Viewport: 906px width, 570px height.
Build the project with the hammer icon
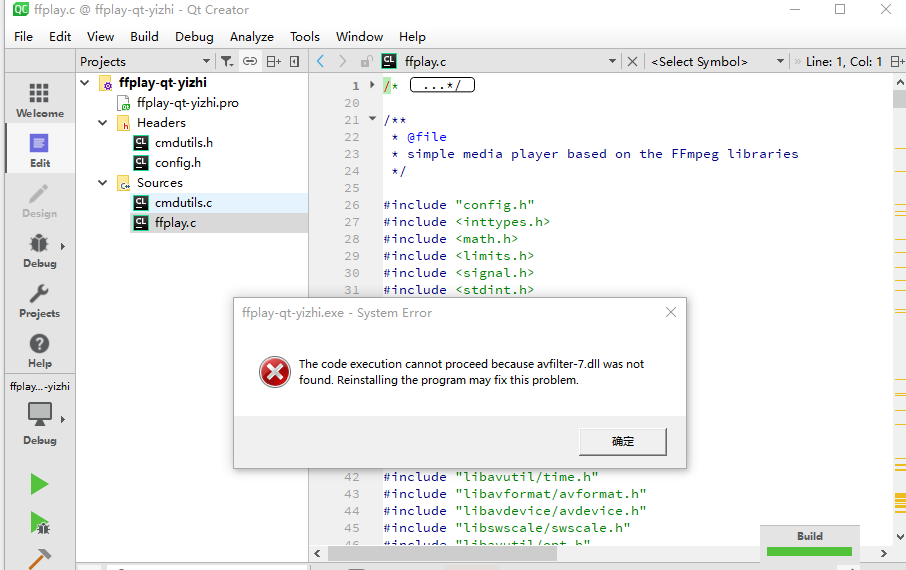tap(39, 559)
